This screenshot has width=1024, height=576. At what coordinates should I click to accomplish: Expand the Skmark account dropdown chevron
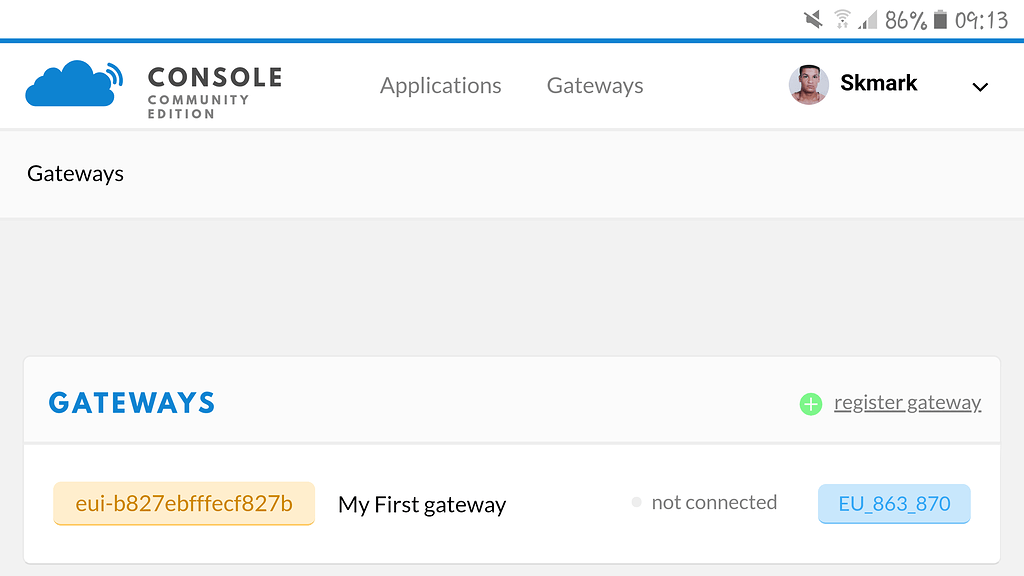click(x=980, y=87)
